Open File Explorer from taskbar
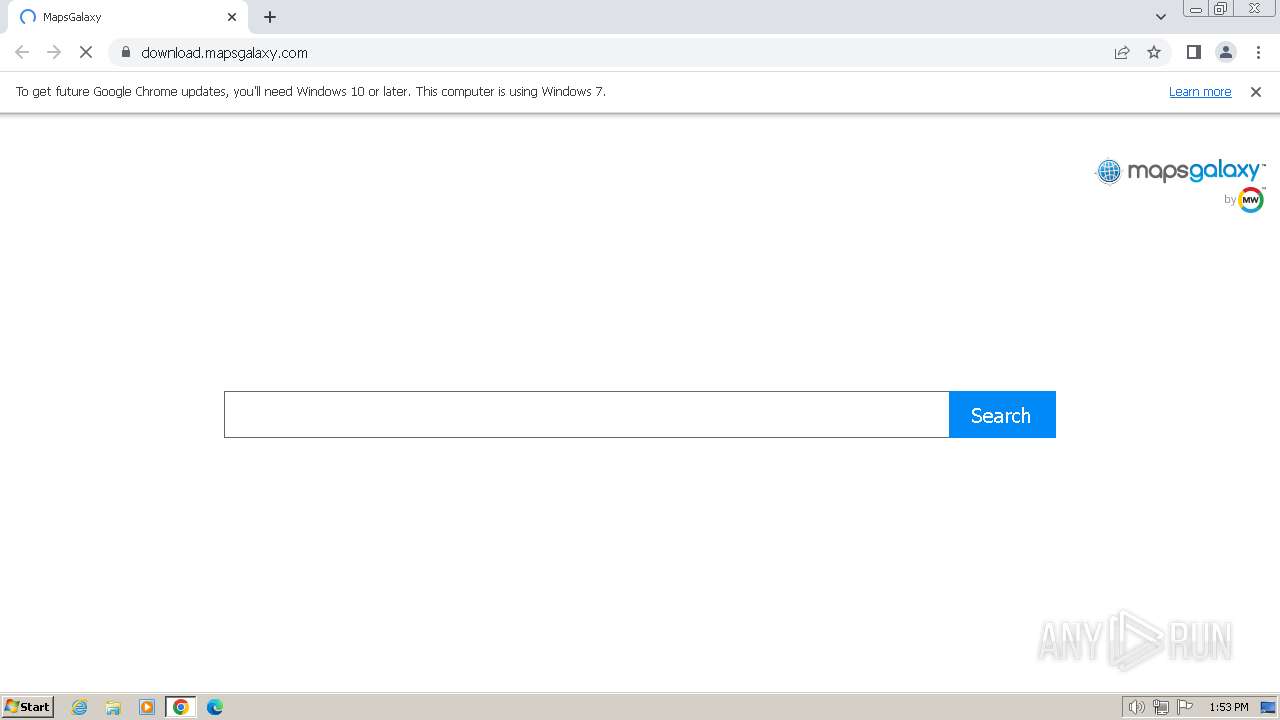Screen dimensions: 1280x720 113,707
